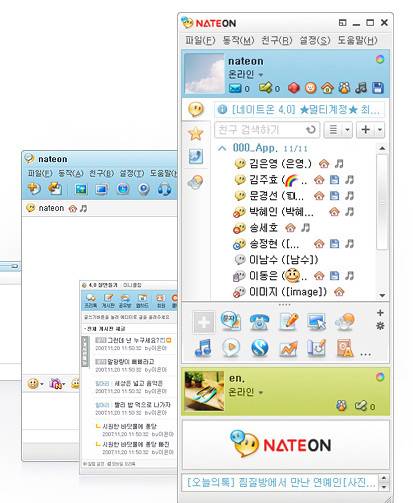Click the orange planet icon in shortcut panel
The image size is (413, 503).
click(345, 321)
